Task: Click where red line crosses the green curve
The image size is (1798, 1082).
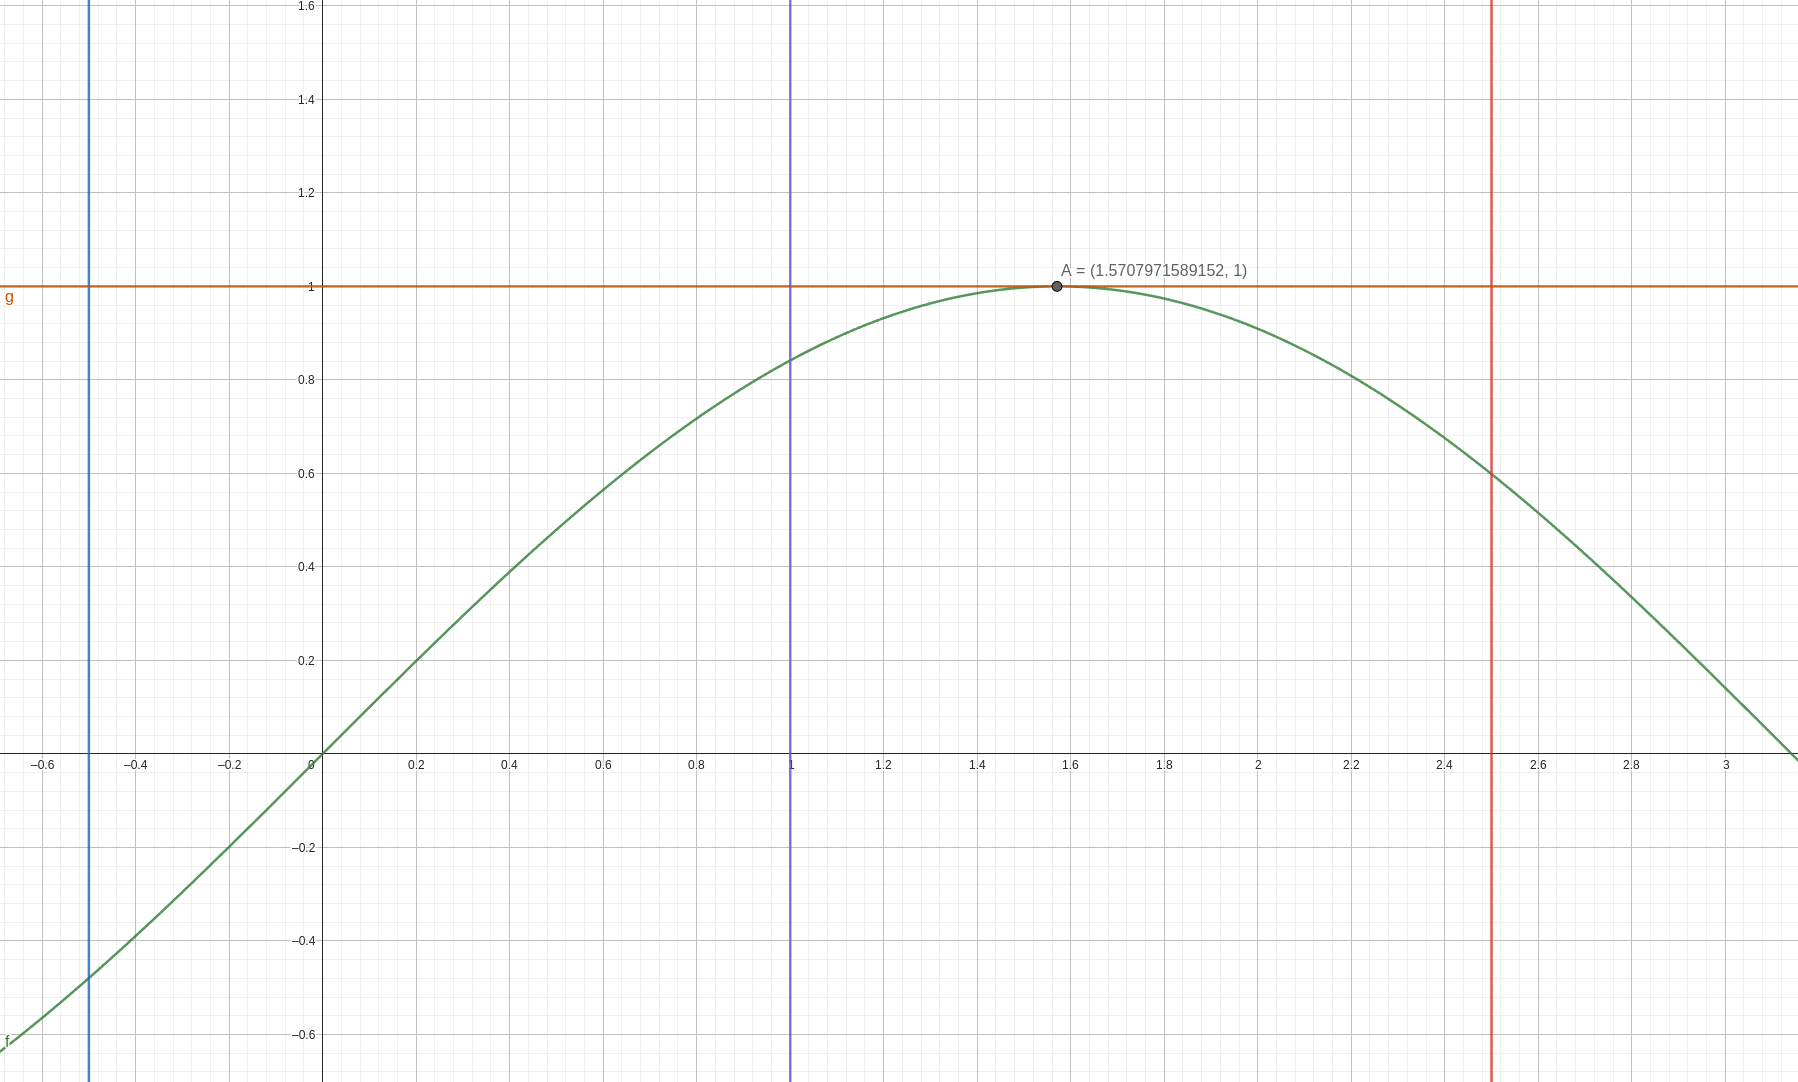Action: pos(1491,474)
